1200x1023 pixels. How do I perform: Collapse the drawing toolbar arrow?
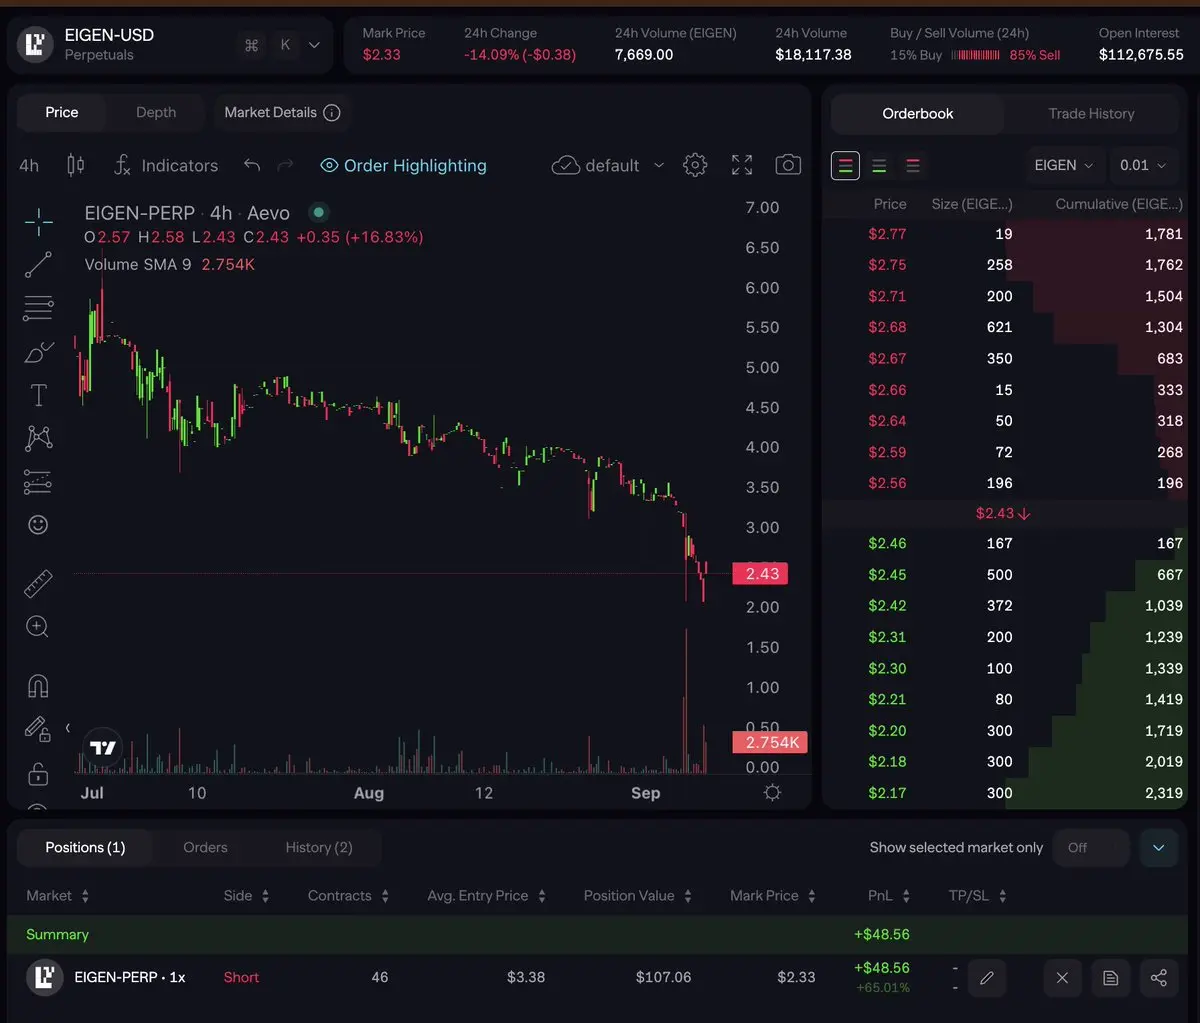[x=67, y=727]
